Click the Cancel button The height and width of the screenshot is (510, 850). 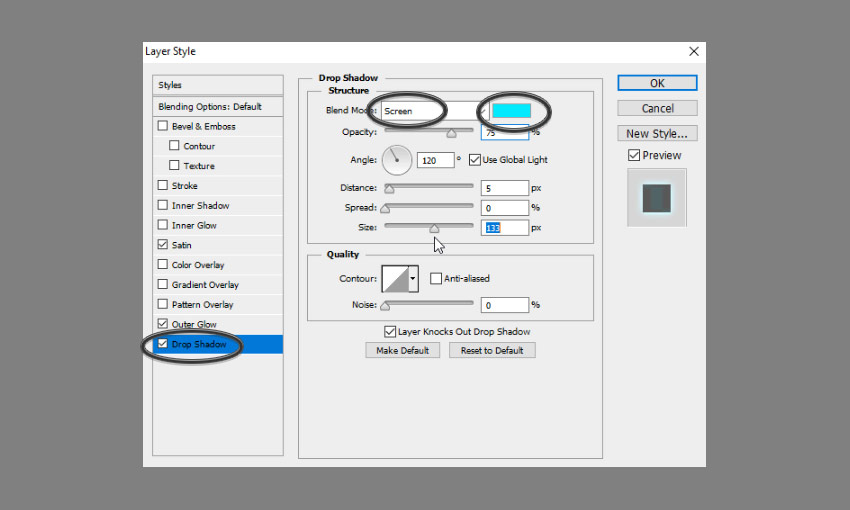point(657,108)
